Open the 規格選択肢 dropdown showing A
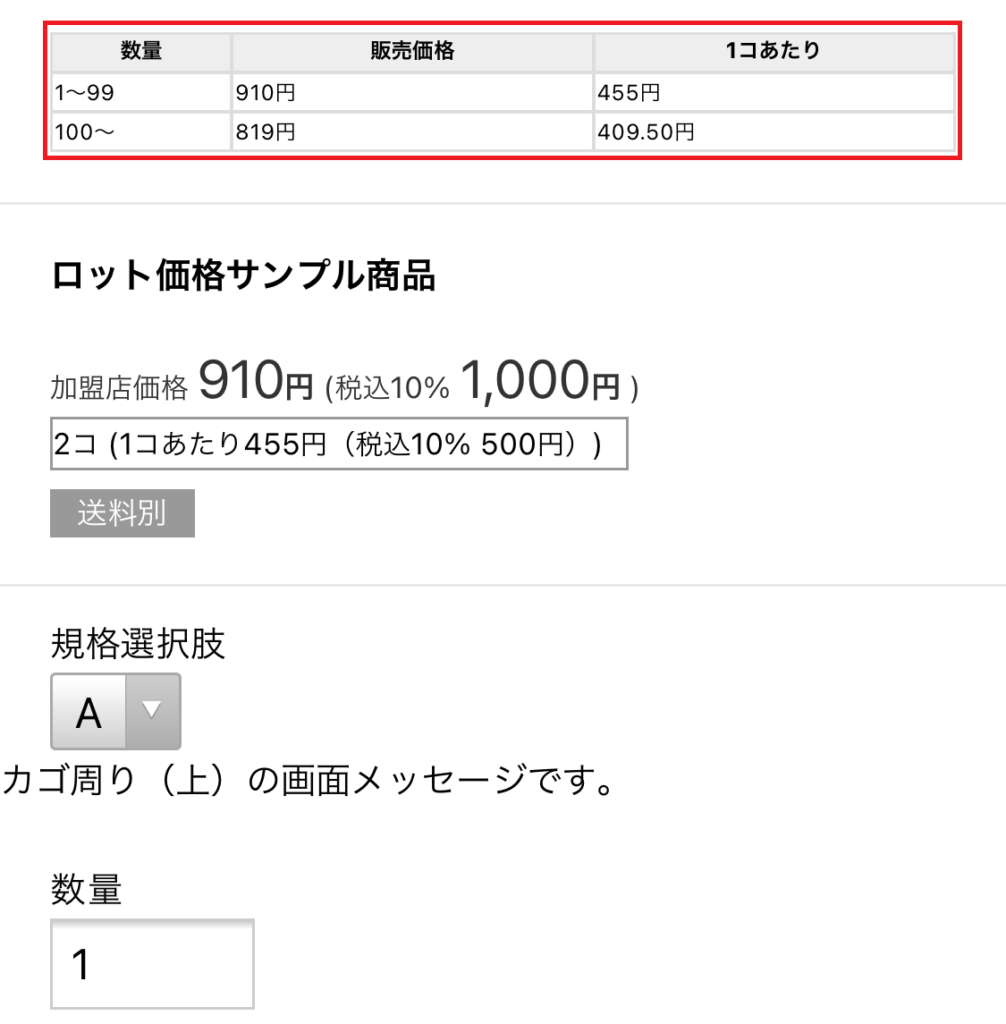The width and height of the screenshot is (1006, 1024). tap(90, 712)
